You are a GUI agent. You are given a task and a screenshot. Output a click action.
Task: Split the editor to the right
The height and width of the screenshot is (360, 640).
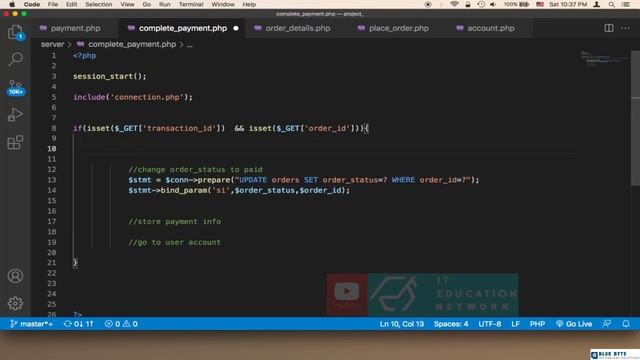[609, 28]
